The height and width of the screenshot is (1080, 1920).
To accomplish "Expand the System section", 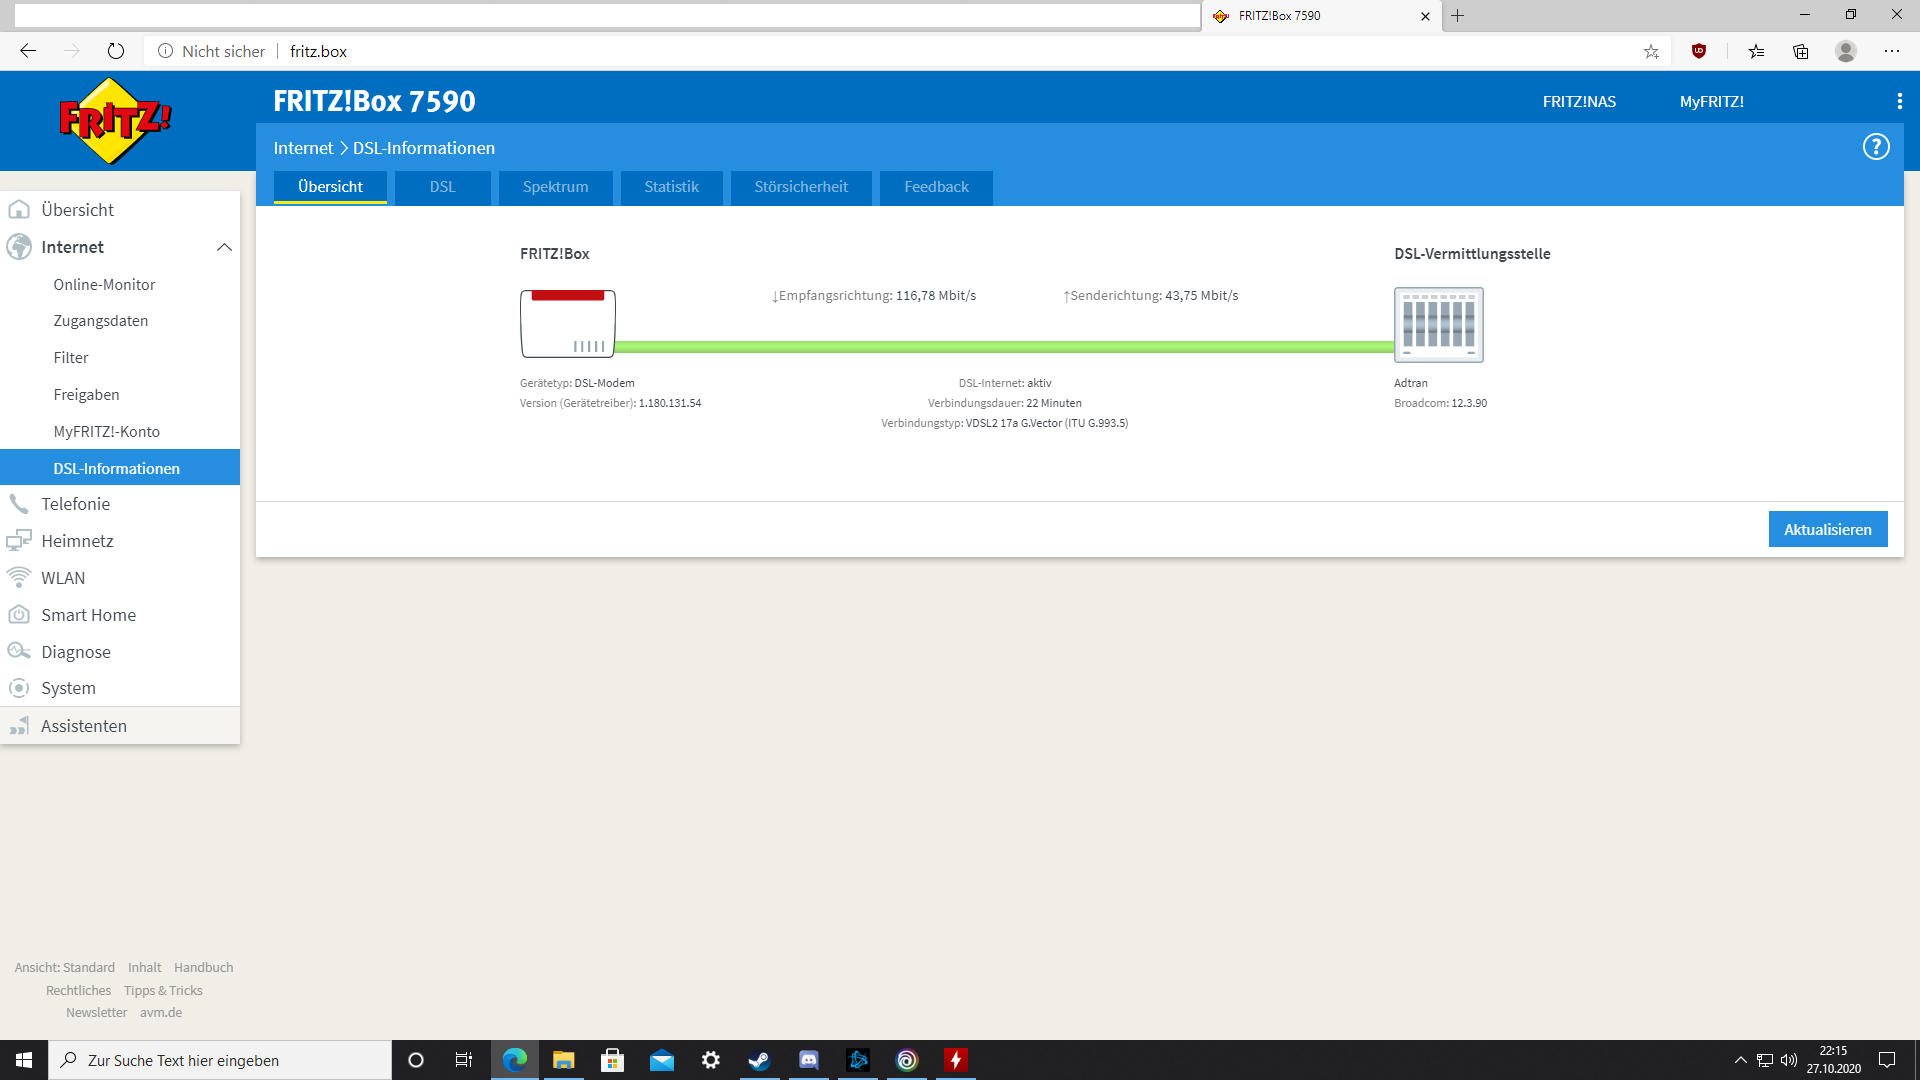I will click(68, 688).
